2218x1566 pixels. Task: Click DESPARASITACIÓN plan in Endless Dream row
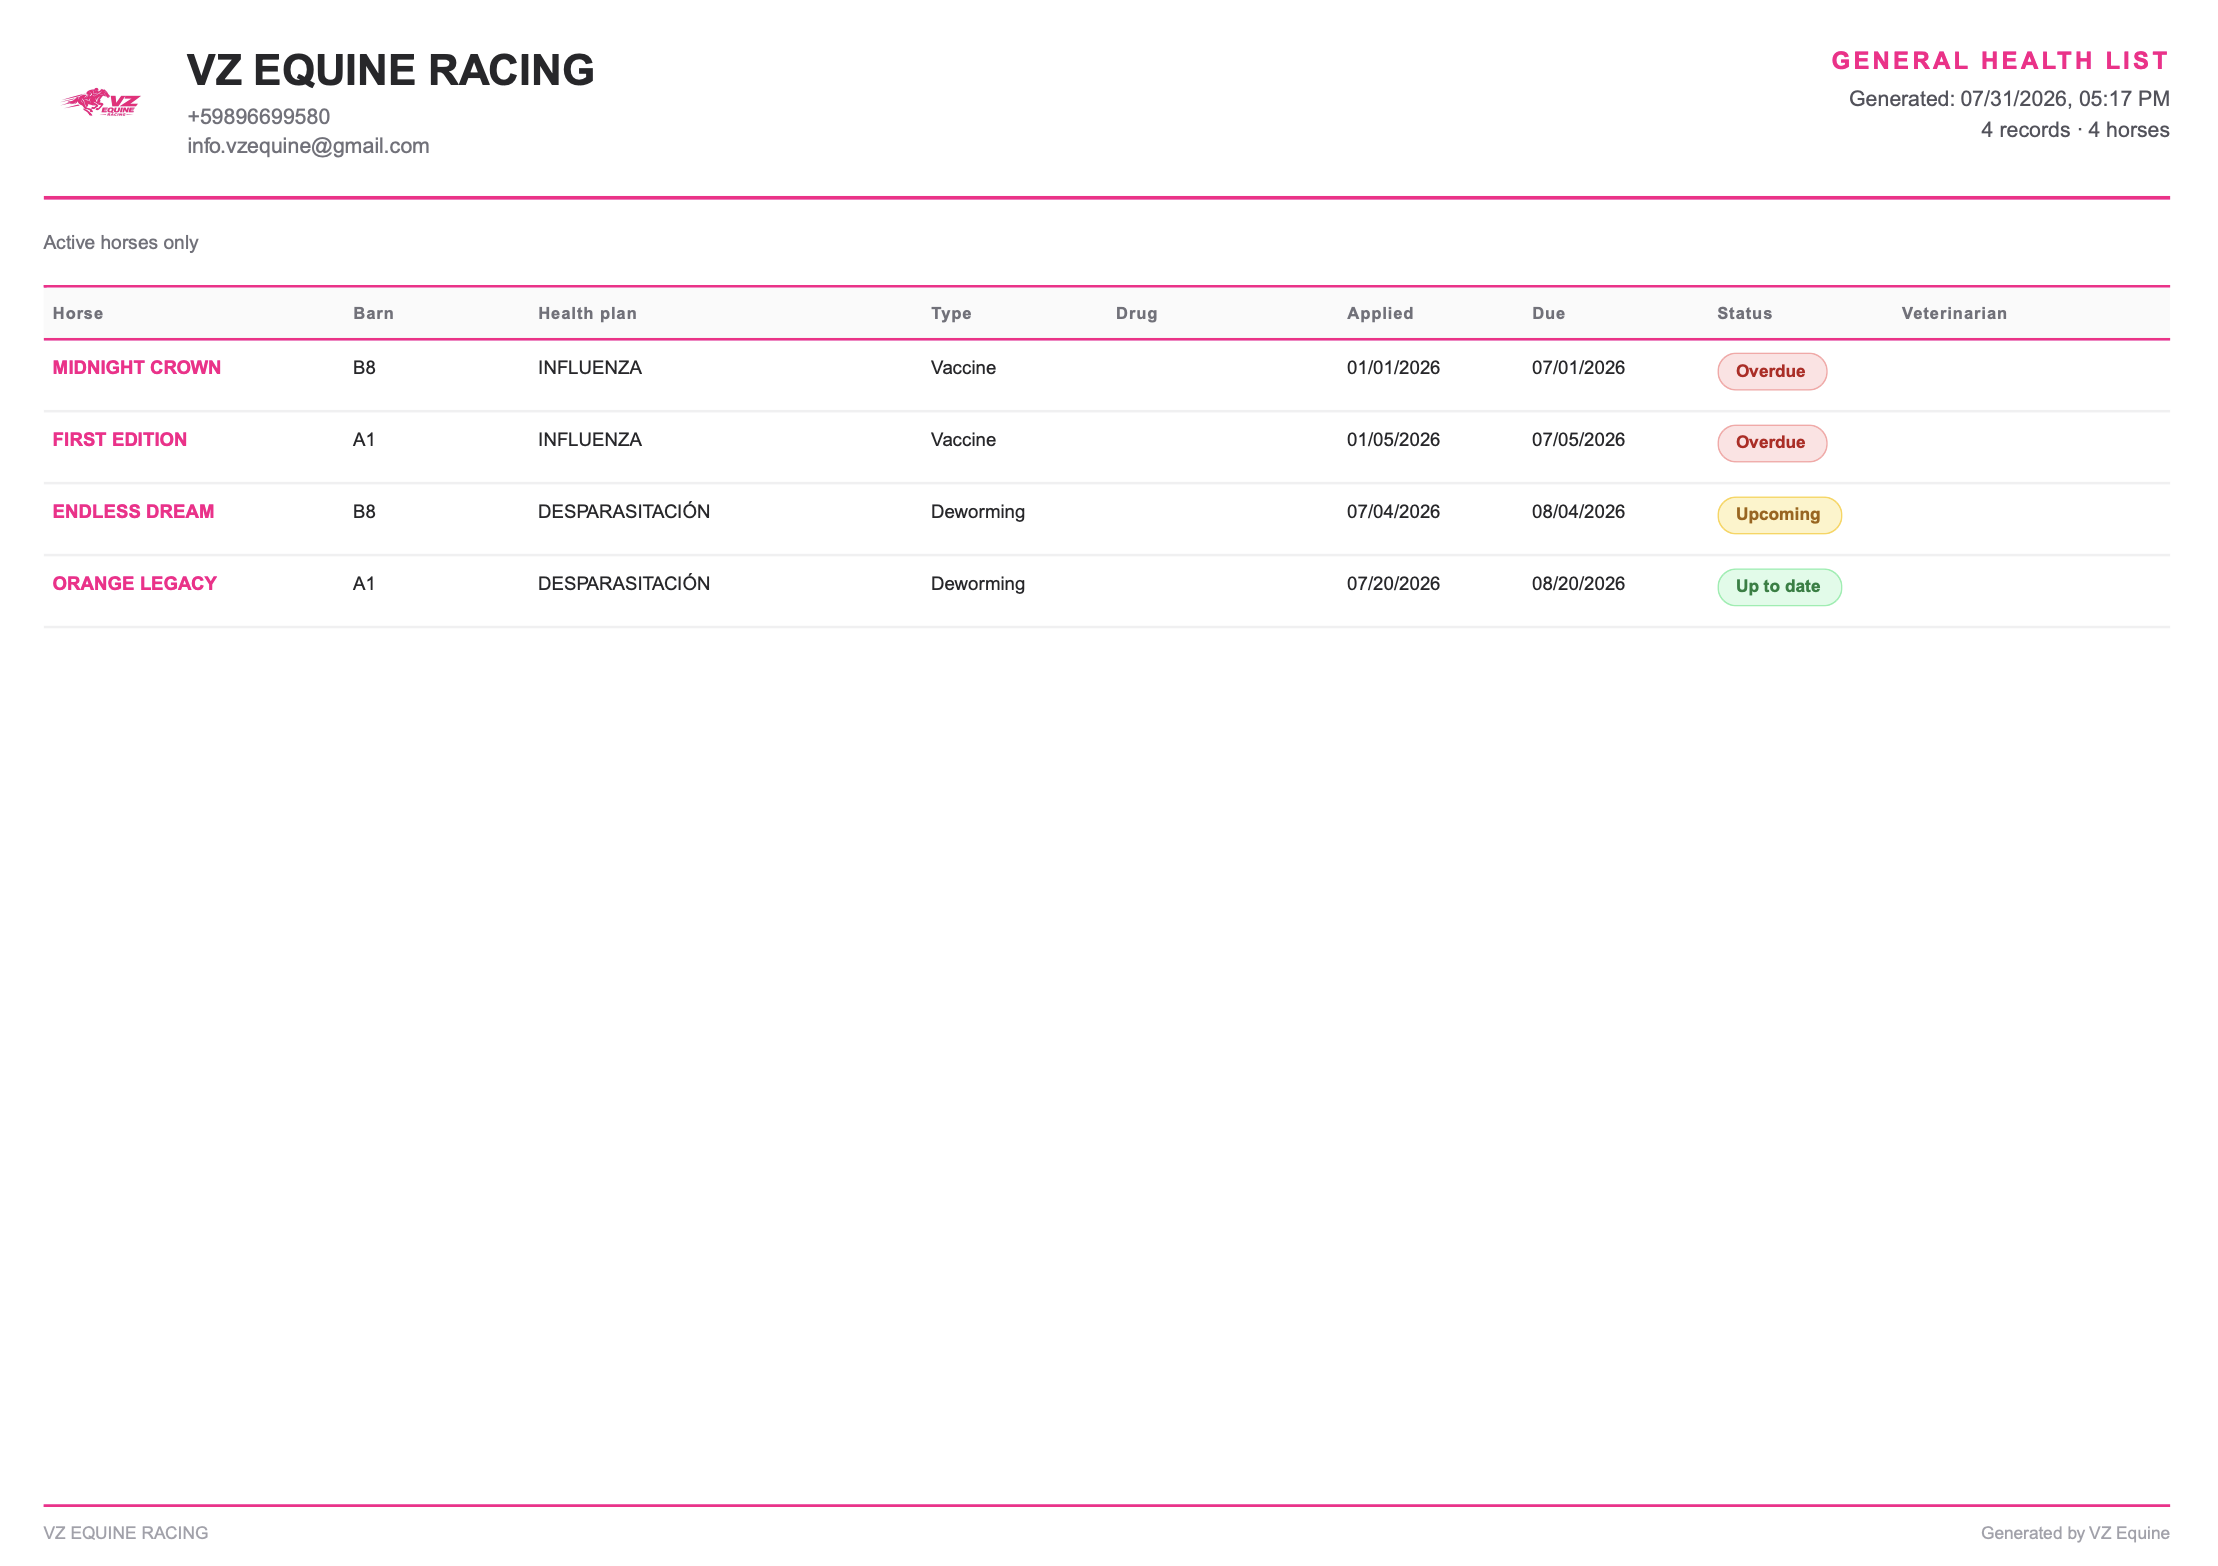[x=624, y=511]
